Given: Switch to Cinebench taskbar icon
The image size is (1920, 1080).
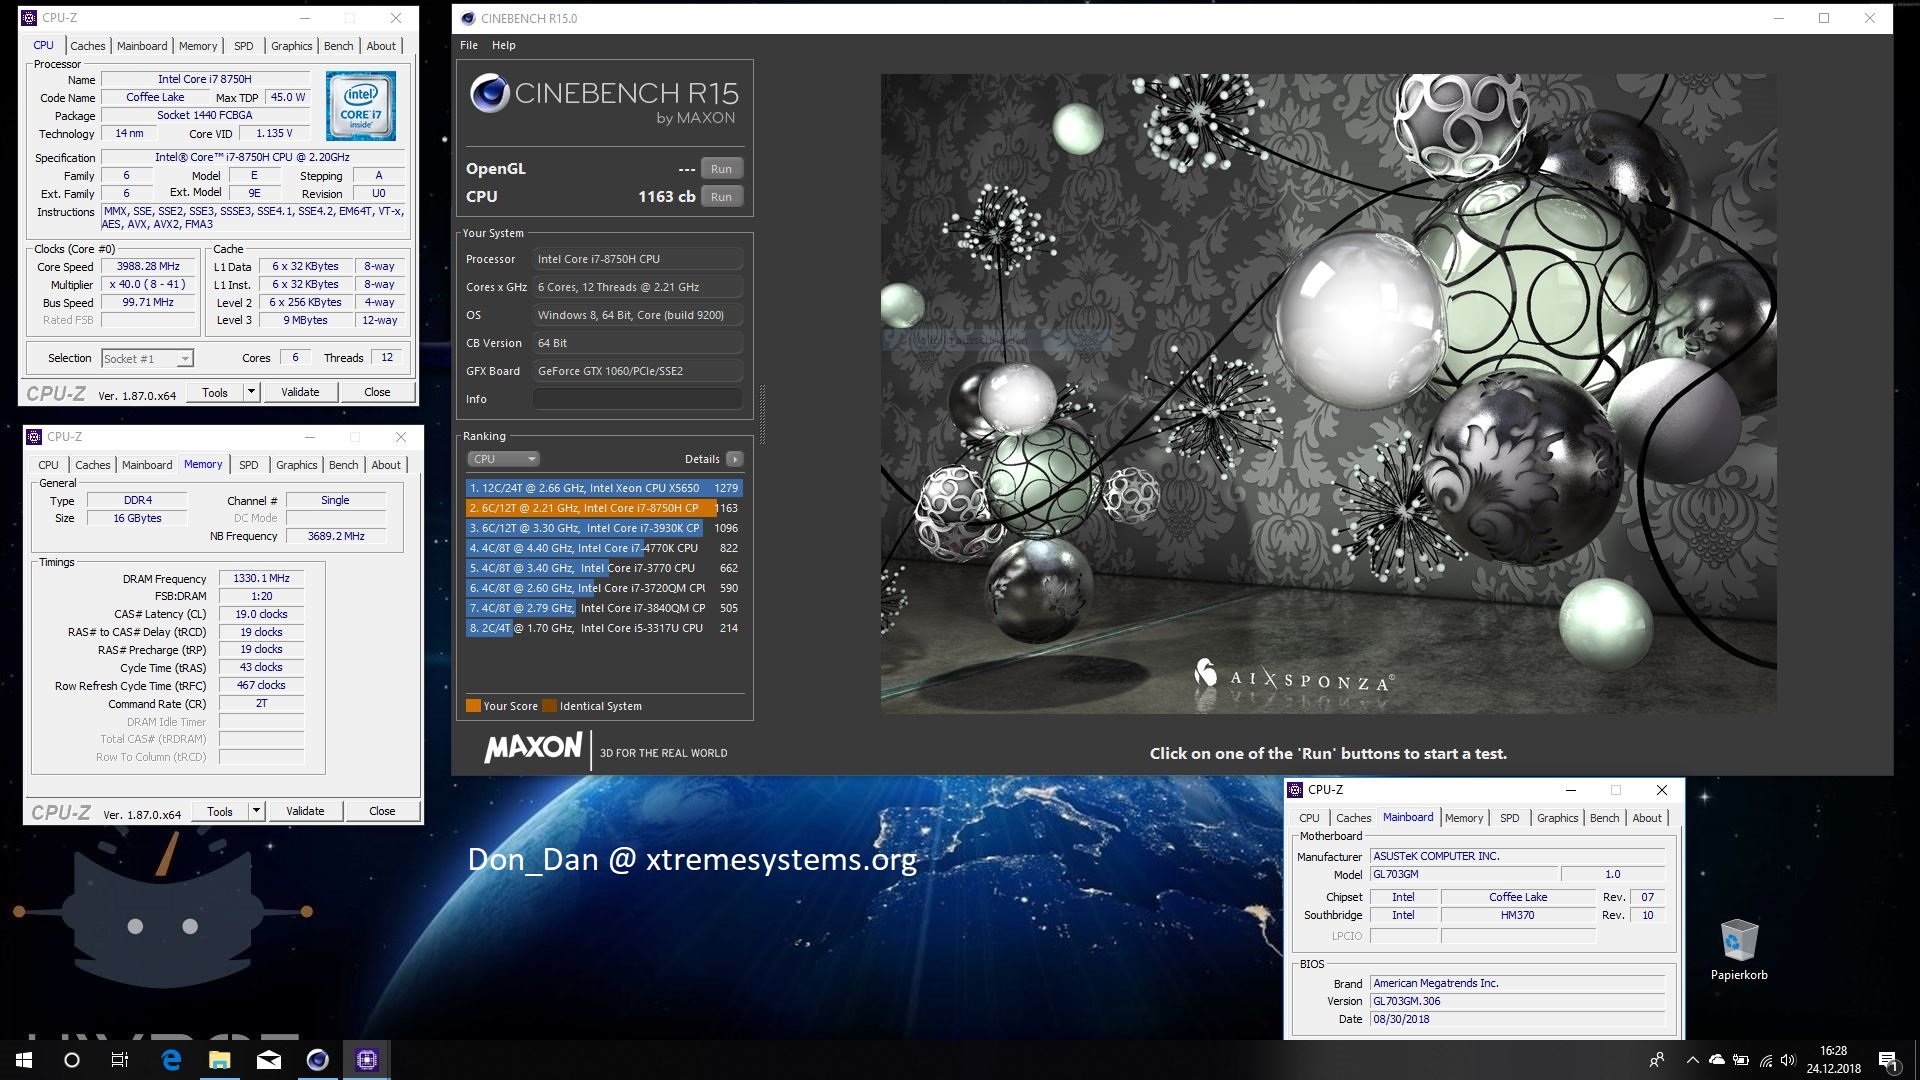Looking at the screenshot, I should [x=318, y=1060].
